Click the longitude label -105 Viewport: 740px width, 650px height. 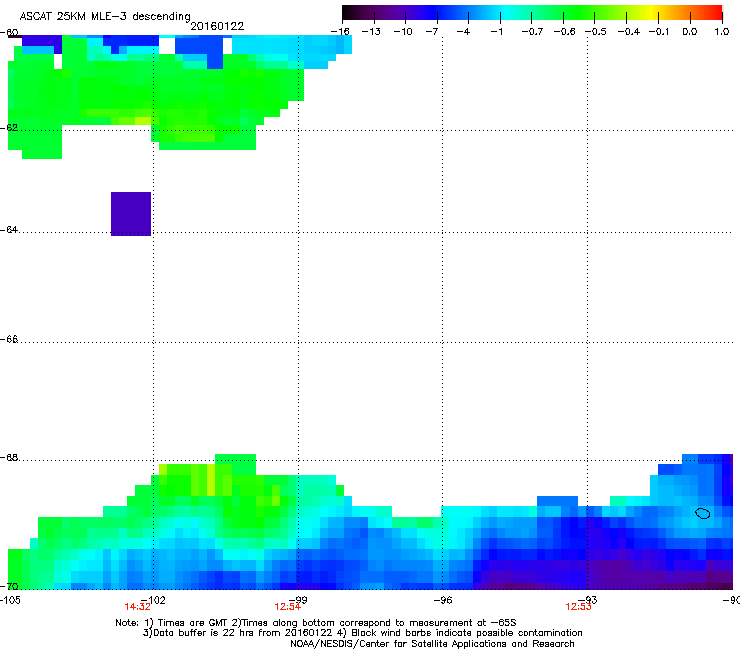pyautogui.click(x=10, y=600)
